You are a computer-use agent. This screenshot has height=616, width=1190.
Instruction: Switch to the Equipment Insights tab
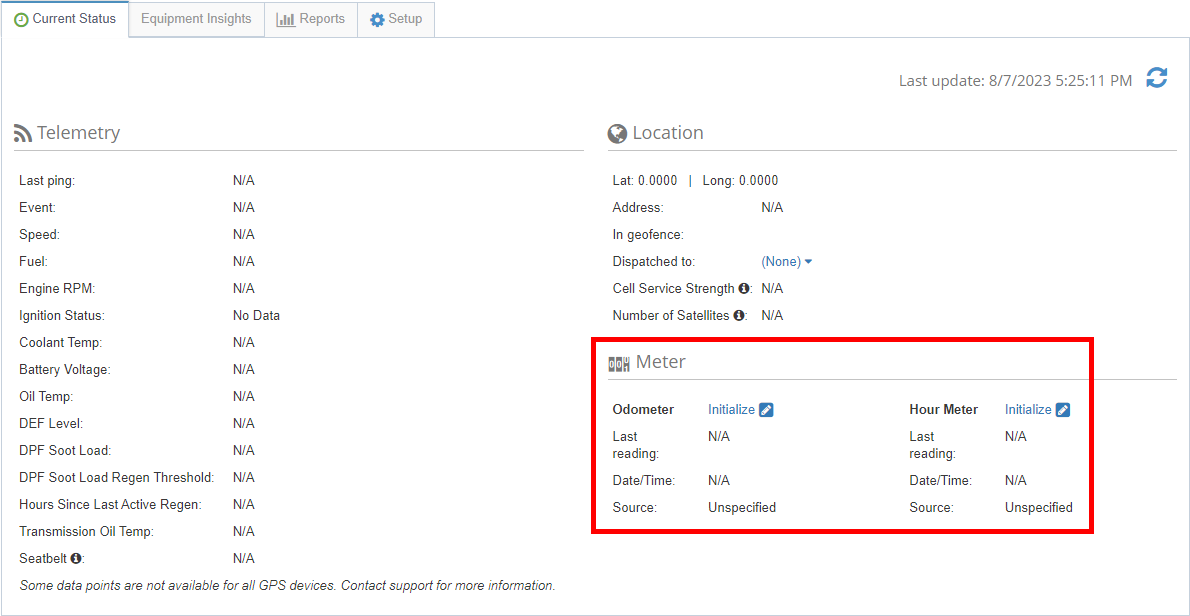195,18
